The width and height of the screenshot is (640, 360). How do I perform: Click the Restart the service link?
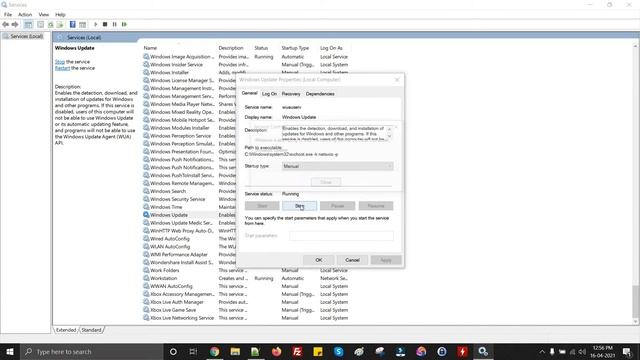point(62,68)
